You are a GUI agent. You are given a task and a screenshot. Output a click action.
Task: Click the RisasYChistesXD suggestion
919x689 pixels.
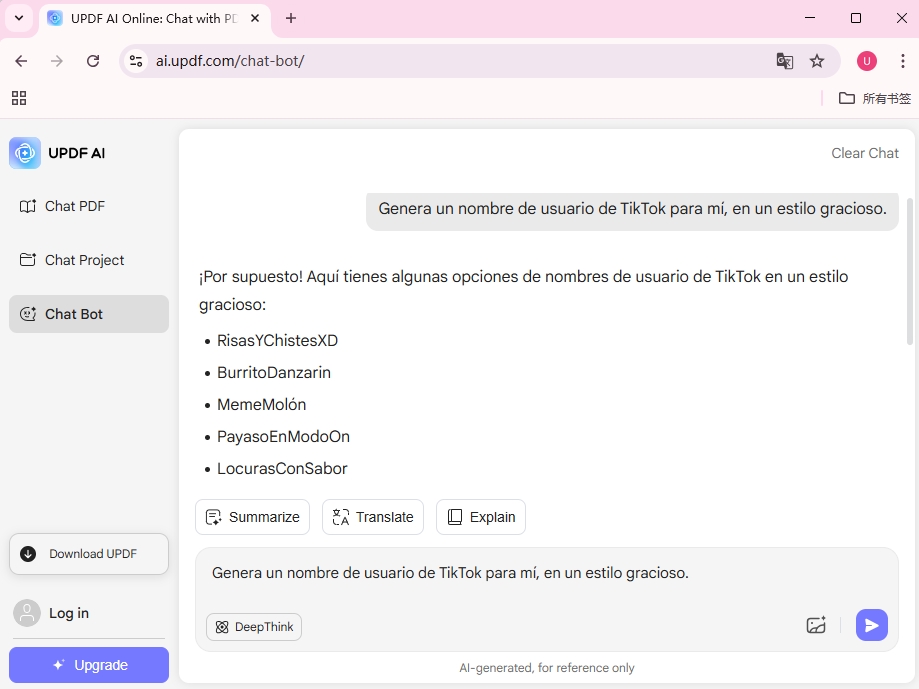tap(277, 340)
